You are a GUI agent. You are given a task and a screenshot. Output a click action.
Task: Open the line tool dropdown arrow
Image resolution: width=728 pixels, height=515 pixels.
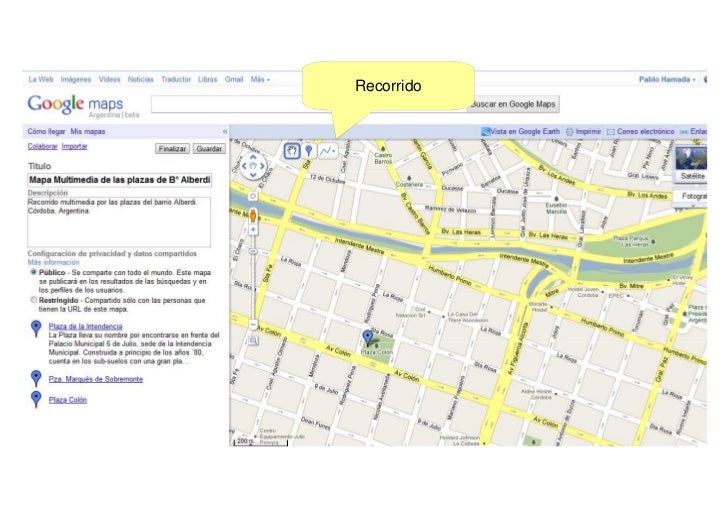coord(334,151)
